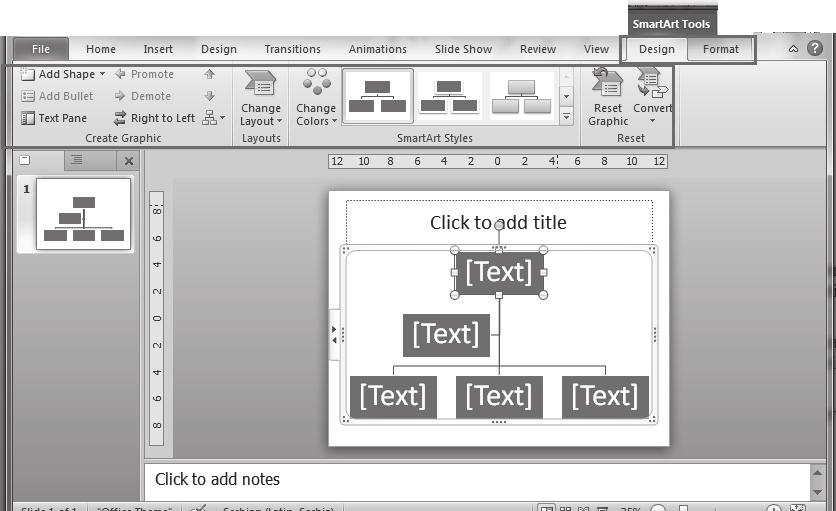The image size is (836, 511).
Task: Open text pane via left edge arrows
Action: 334,335
